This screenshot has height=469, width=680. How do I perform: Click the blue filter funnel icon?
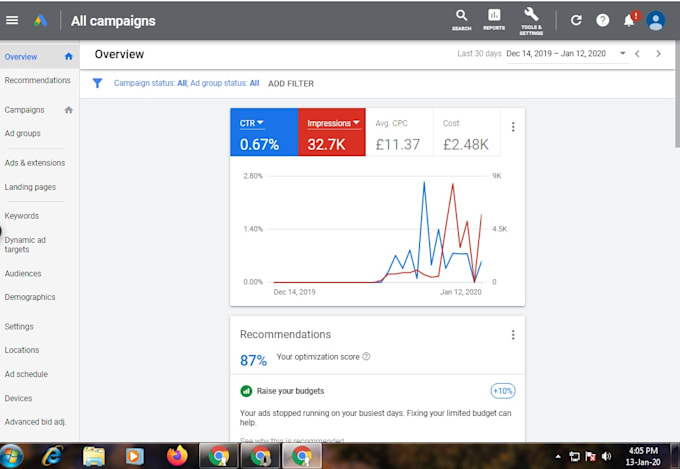point(98,83)
